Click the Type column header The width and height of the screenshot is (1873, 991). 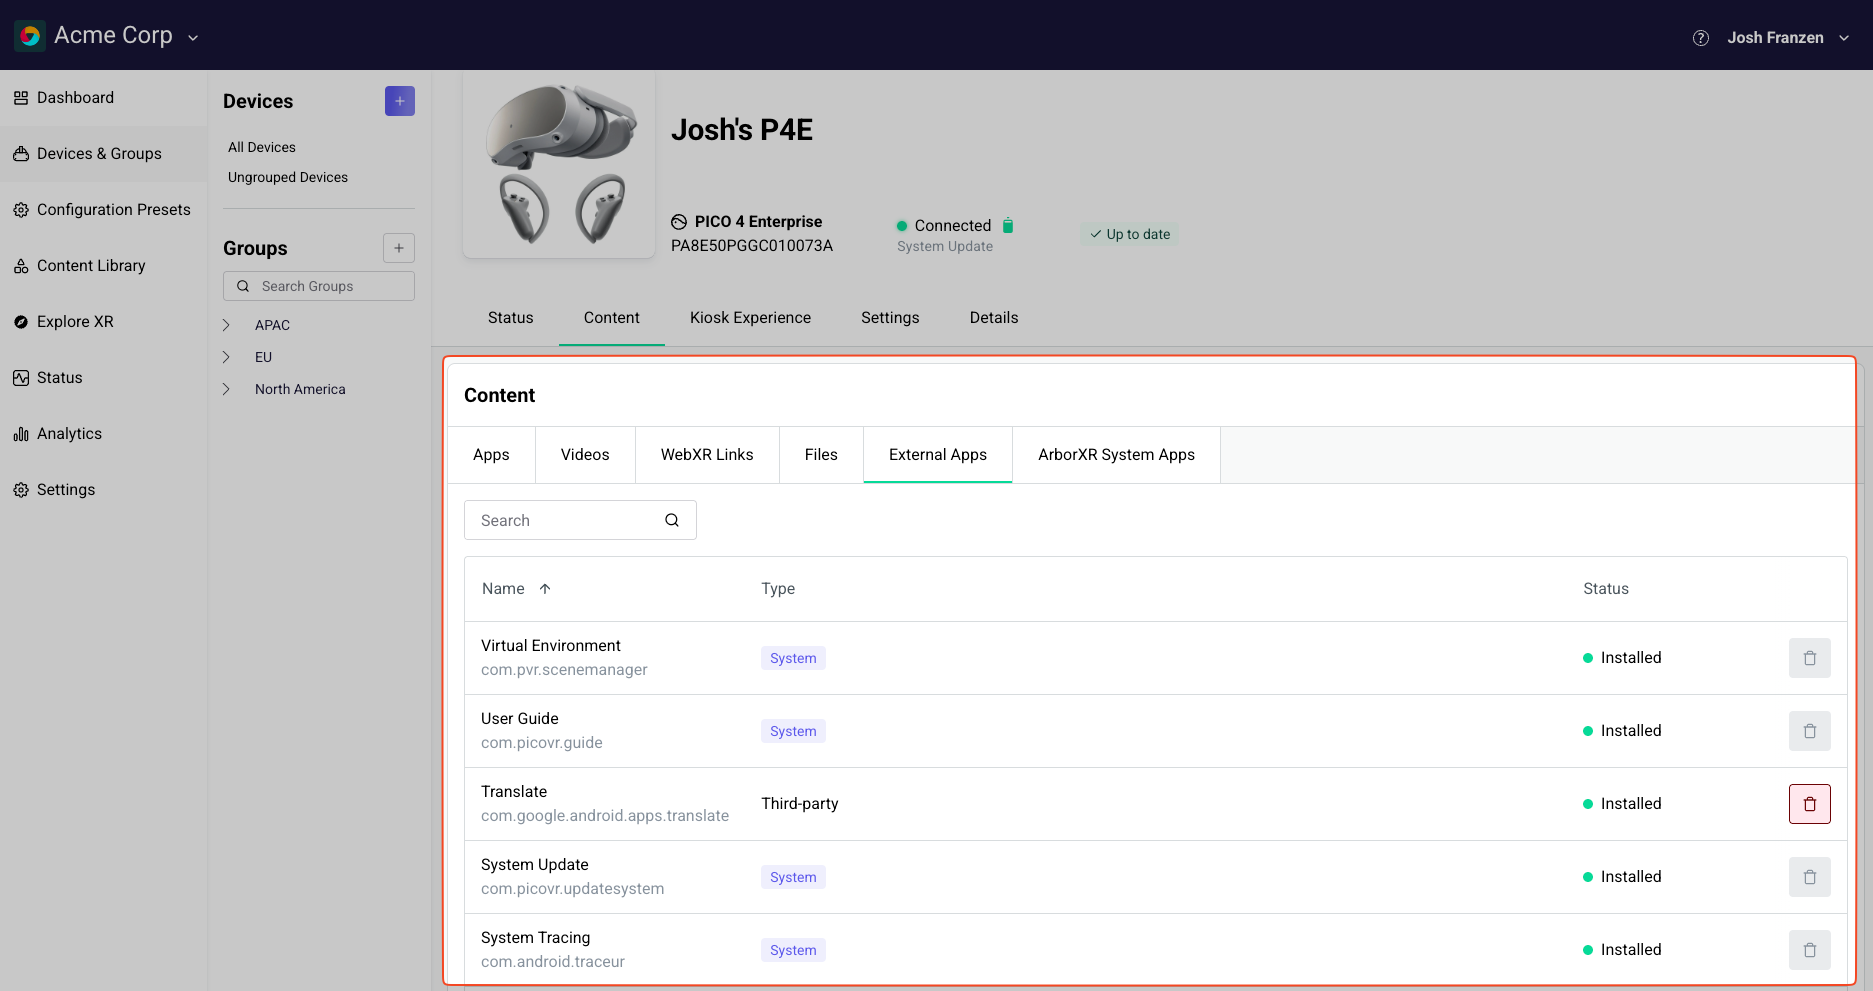point(778,589)
